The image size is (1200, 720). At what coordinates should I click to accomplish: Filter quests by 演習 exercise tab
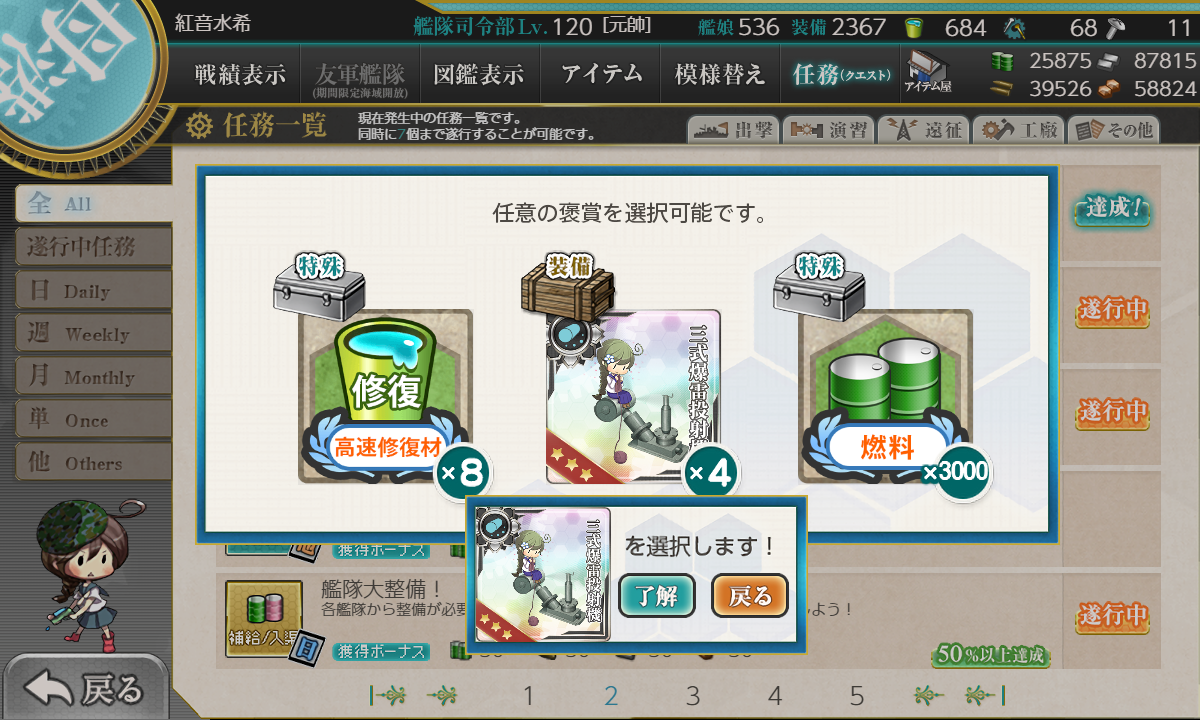tap(828, 129)
